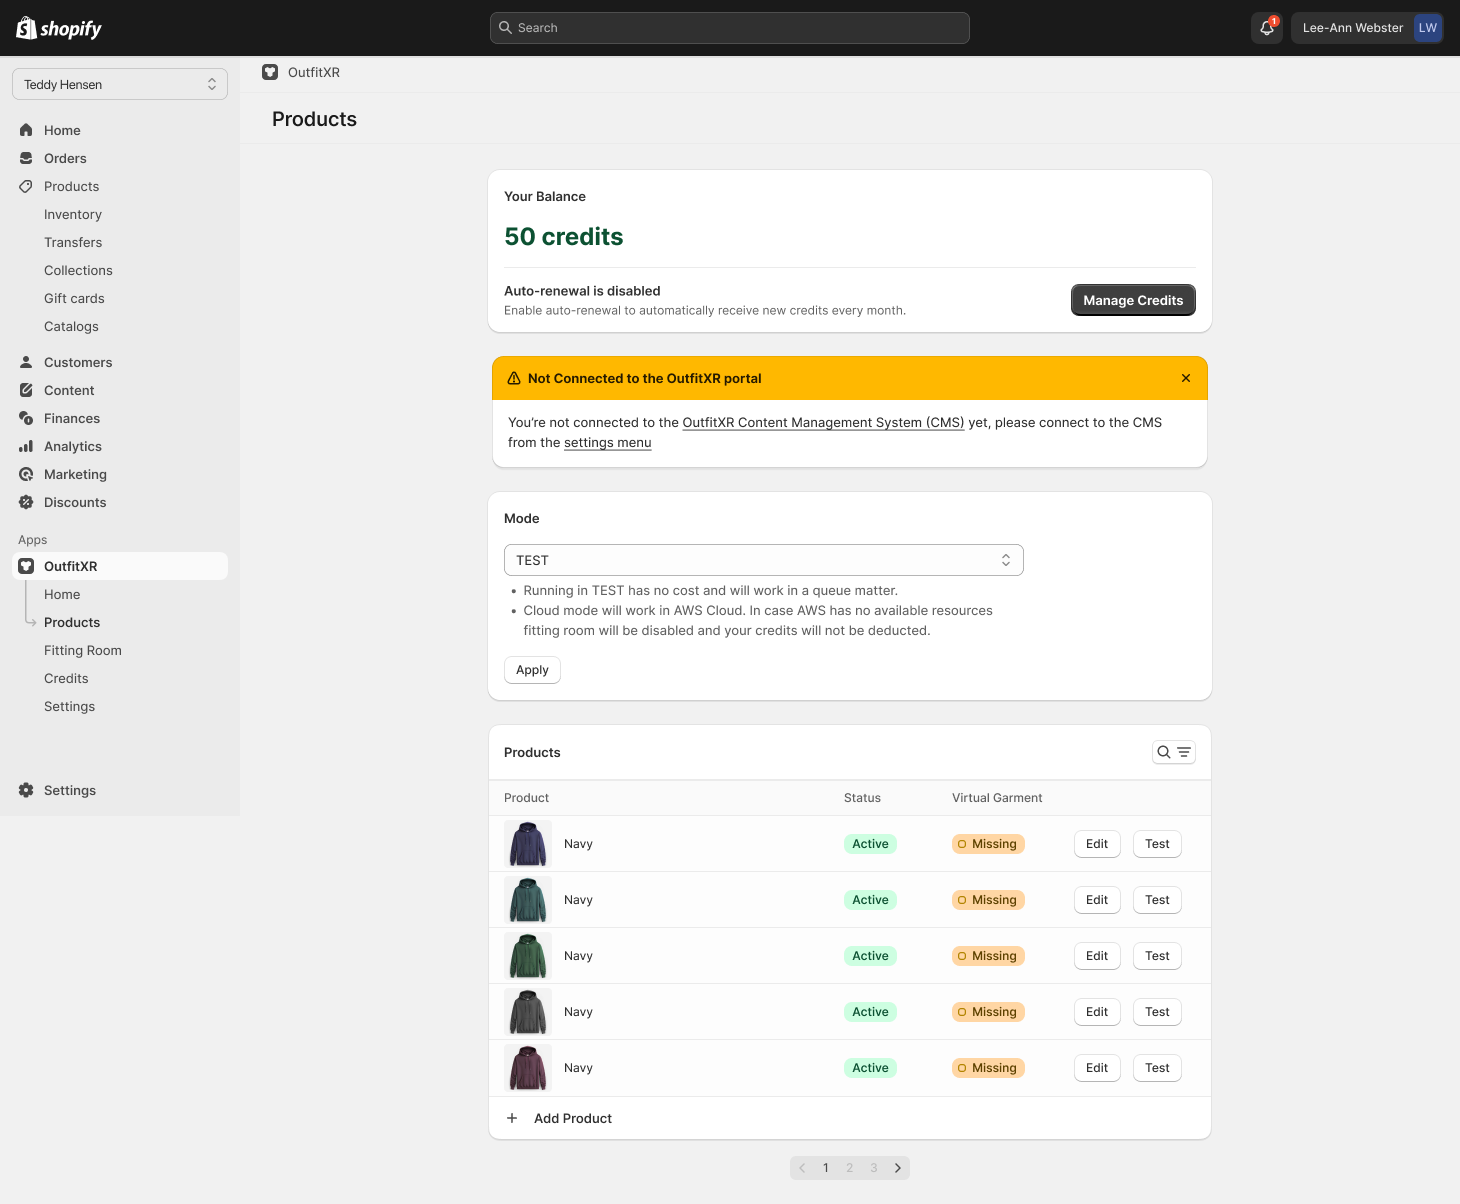Click the Content icon in sidebar

coord(26,390)
